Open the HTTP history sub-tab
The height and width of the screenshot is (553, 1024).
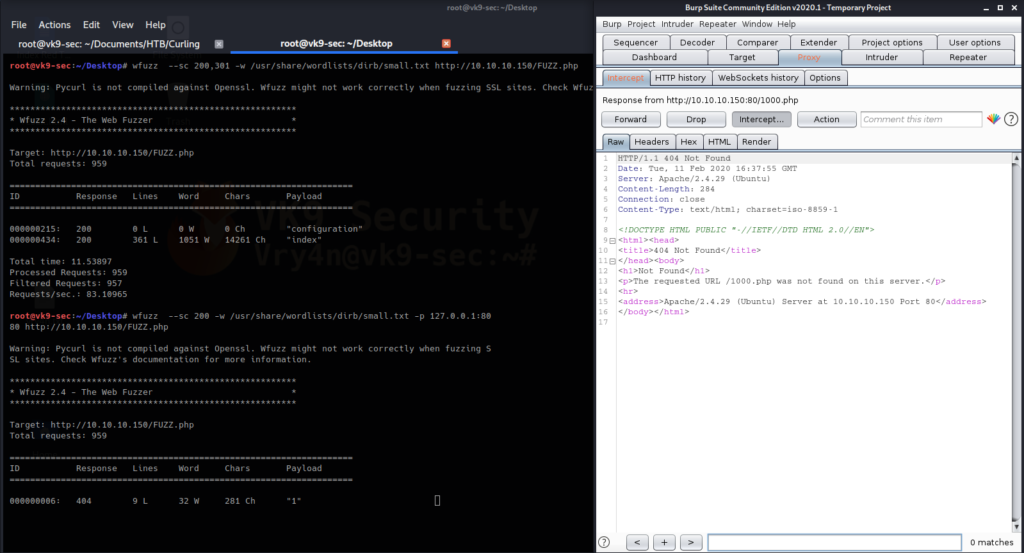tap(680, 78)
